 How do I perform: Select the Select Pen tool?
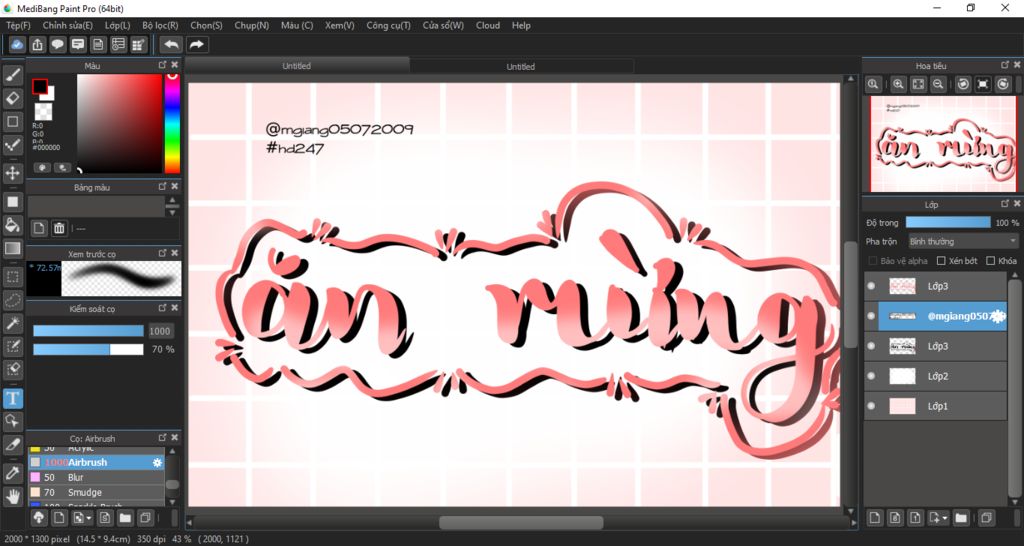tap(12, 345)
